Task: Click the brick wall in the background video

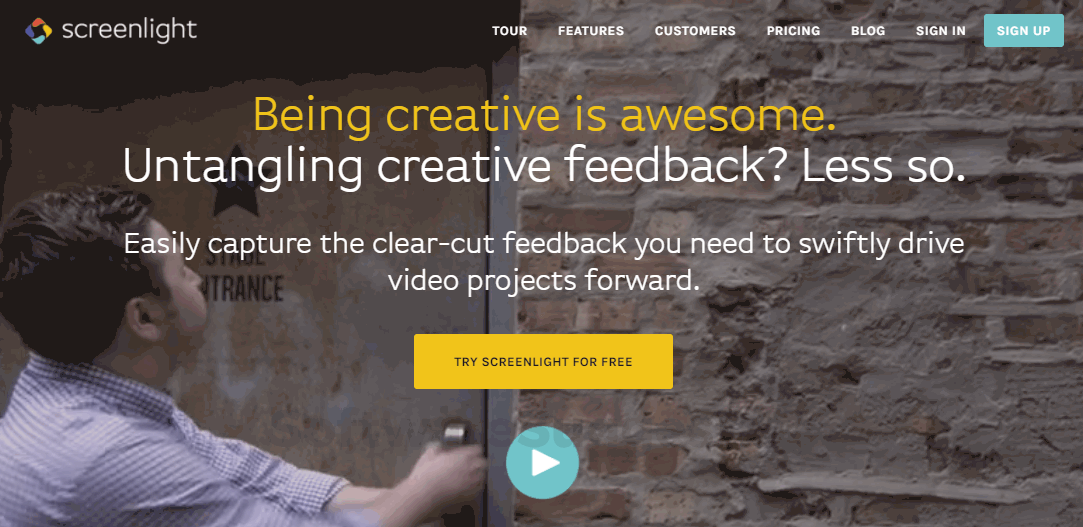Action: point(829,311)
